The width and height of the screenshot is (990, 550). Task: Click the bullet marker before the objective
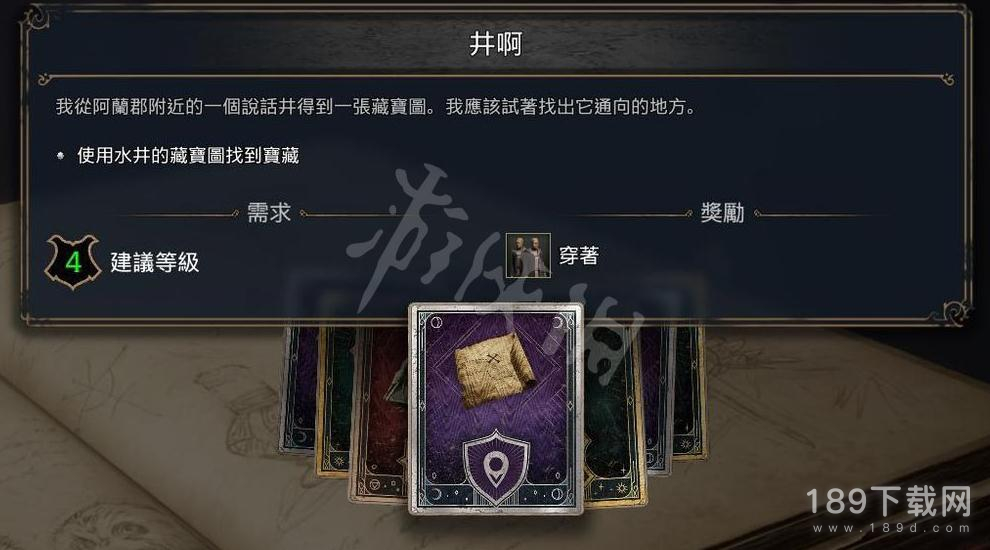point(61,155)
